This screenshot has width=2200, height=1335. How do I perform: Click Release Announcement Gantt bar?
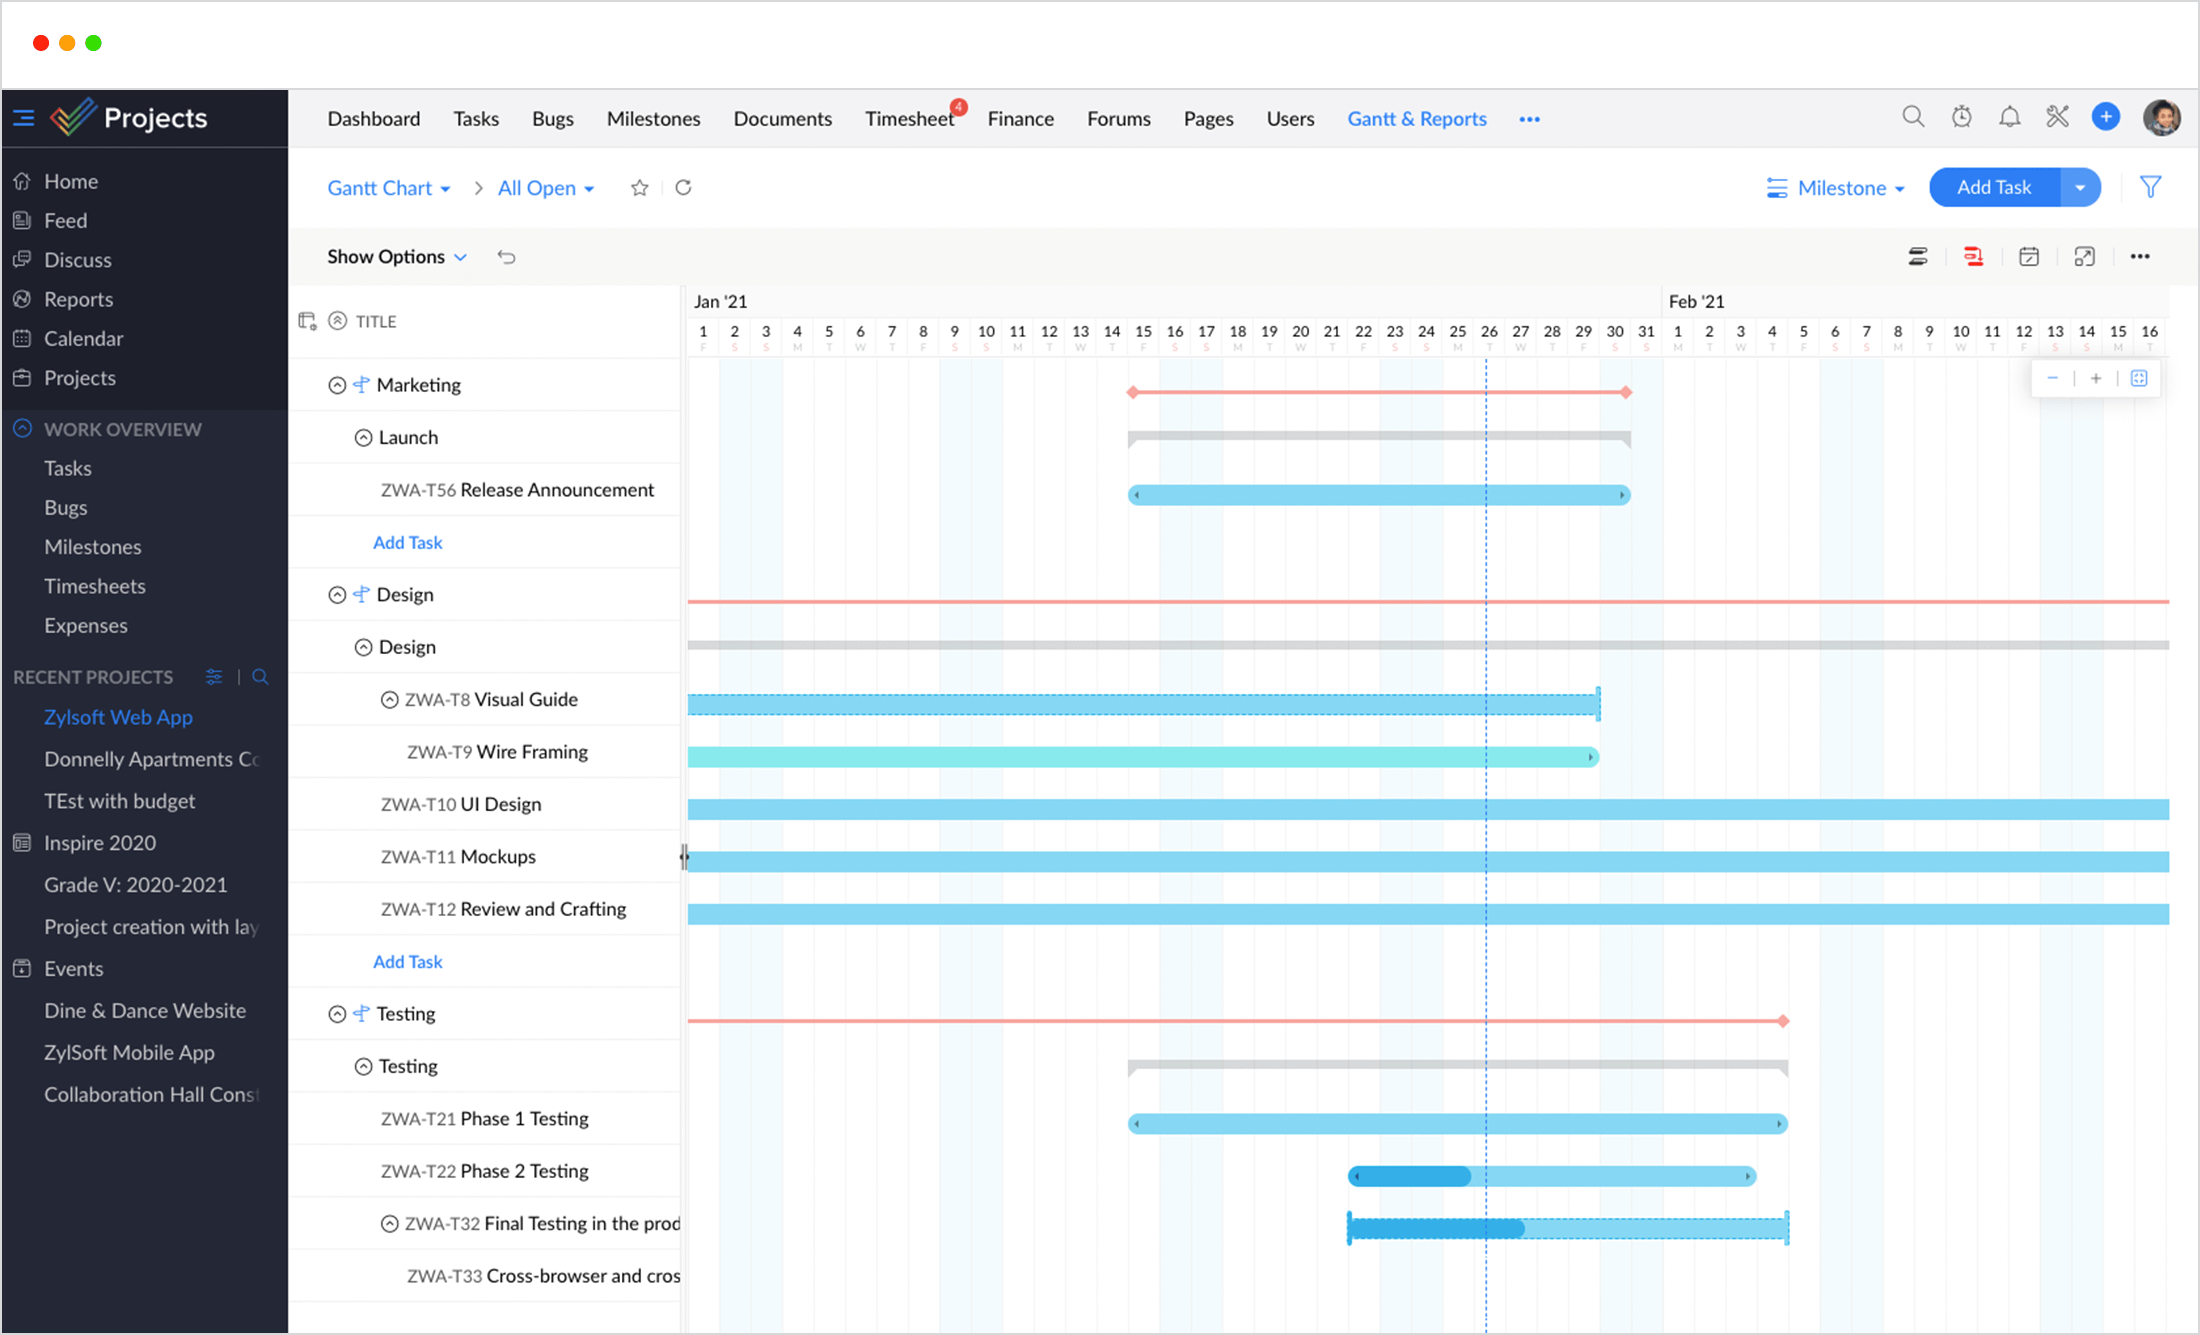(1379, 495)
